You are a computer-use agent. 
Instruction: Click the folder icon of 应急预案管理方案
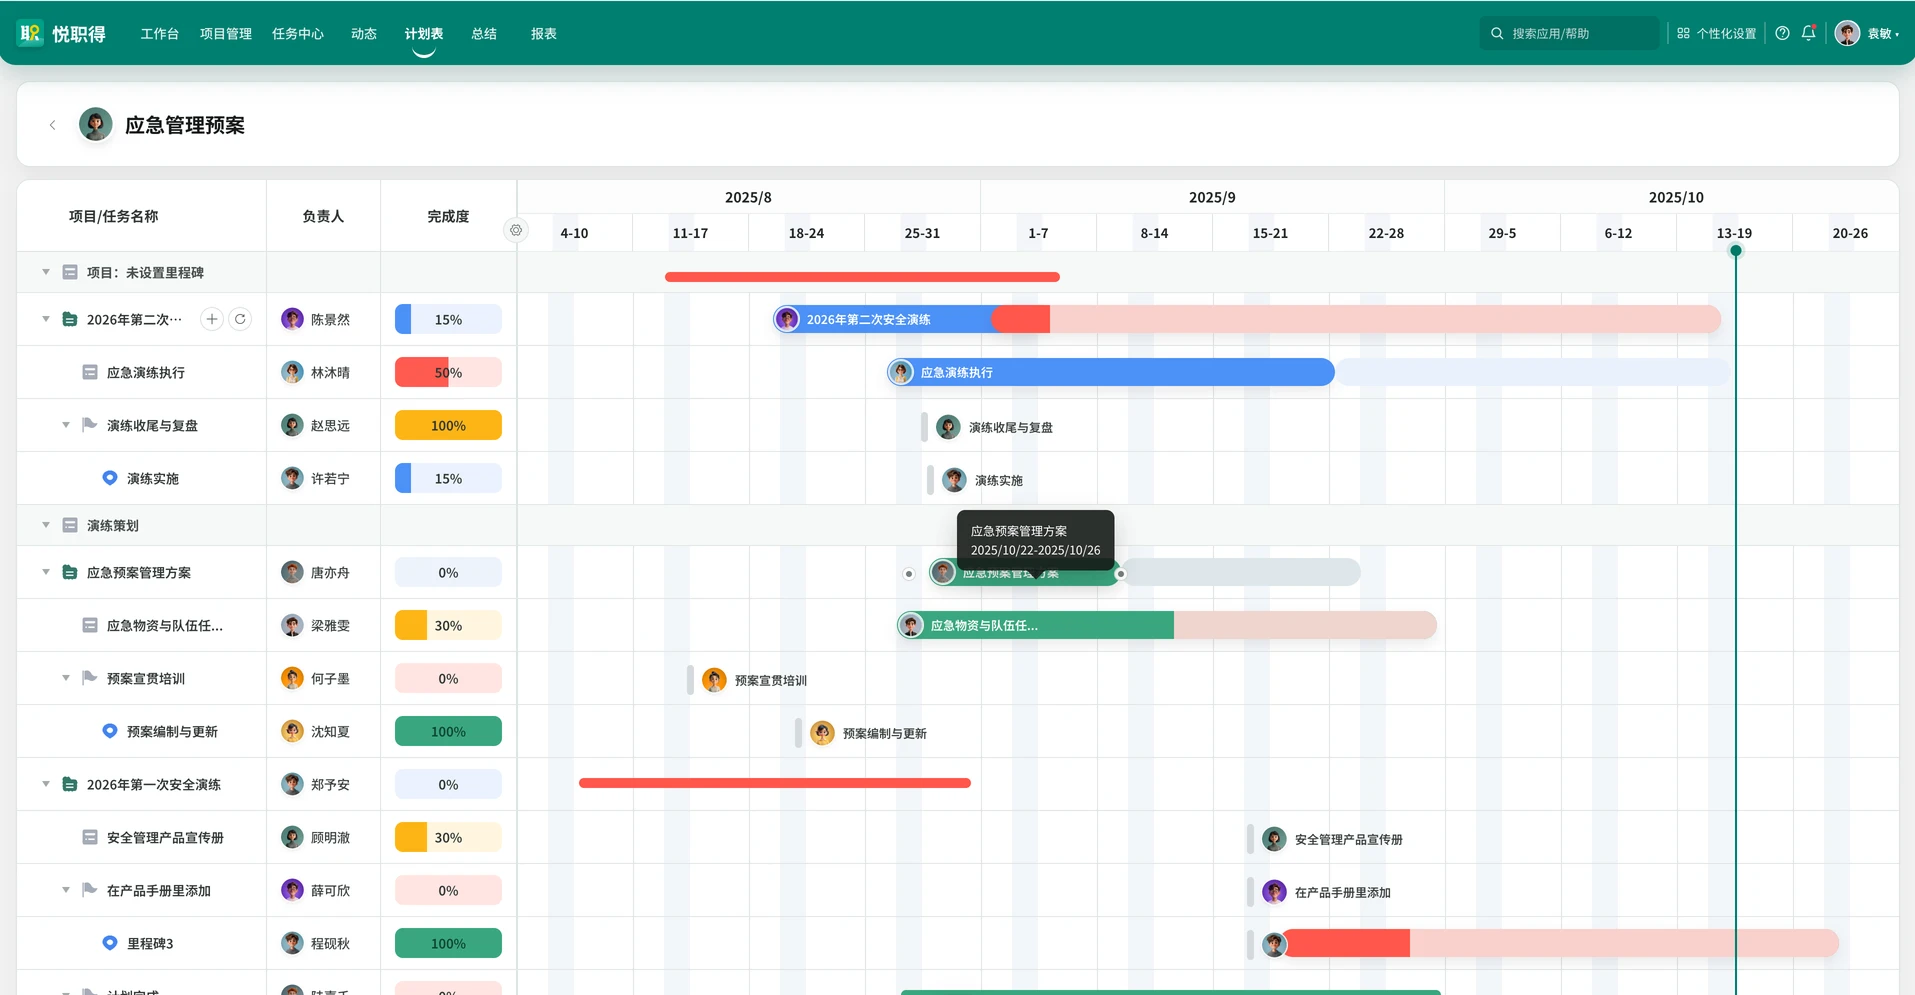70,572
